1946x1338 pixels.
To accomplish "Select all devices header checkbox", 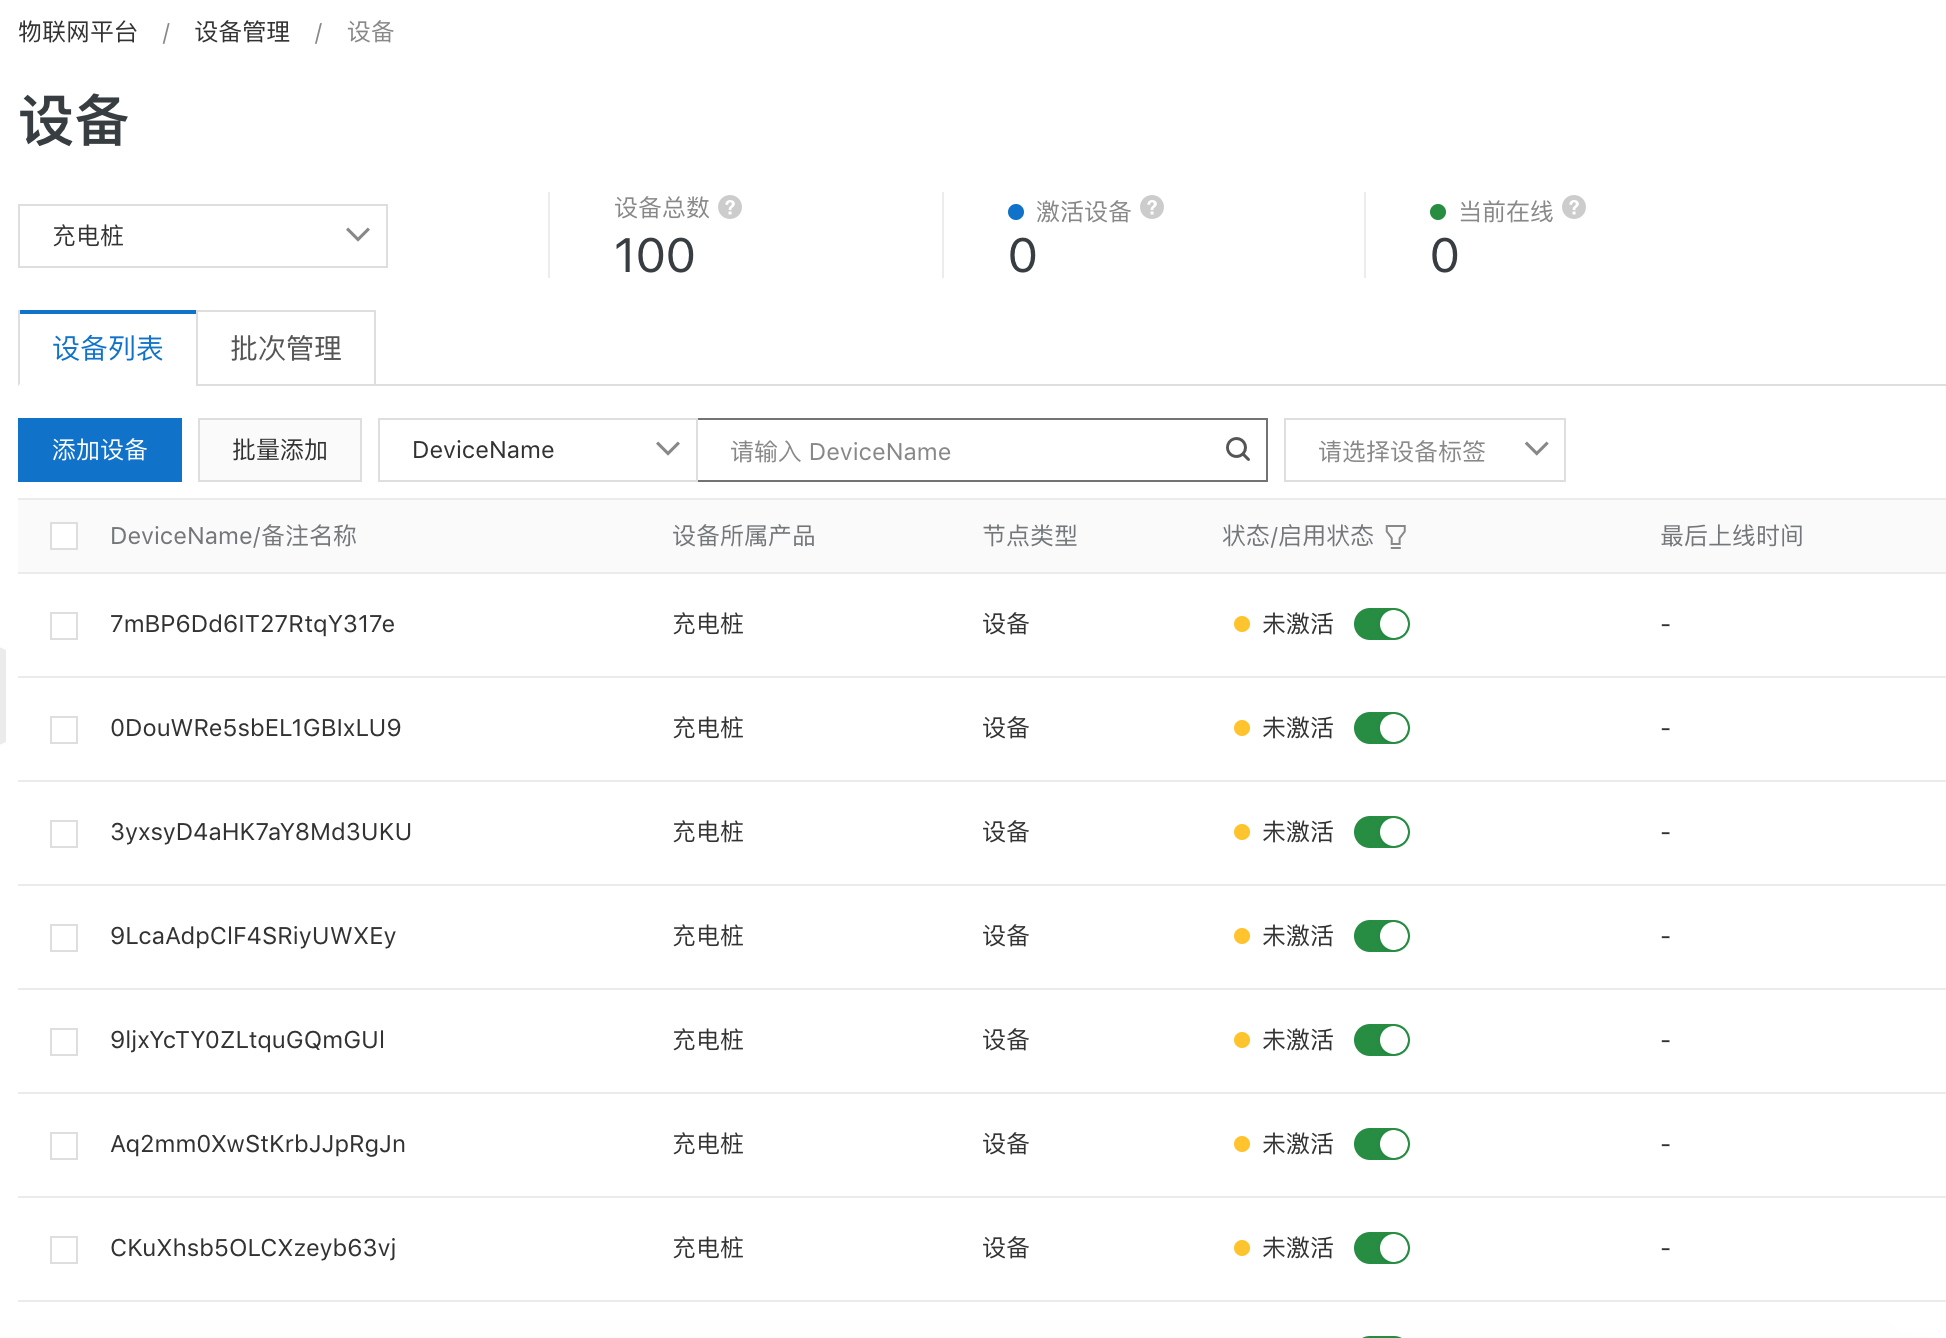I will [x=64, y=536].
